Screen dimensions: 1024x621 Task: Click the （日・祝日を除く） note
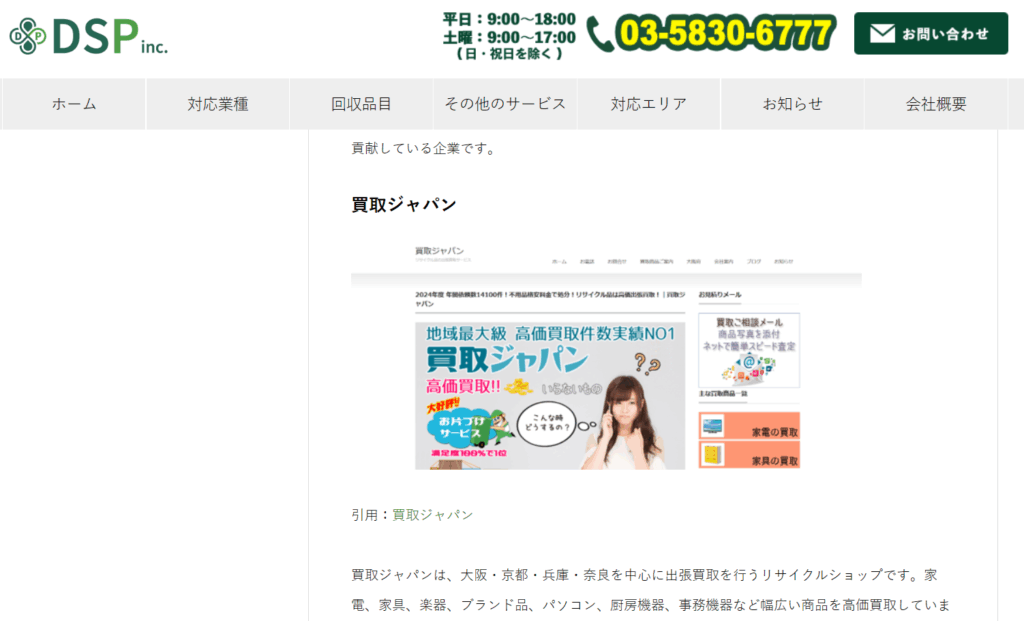click(x=509, y=54)
